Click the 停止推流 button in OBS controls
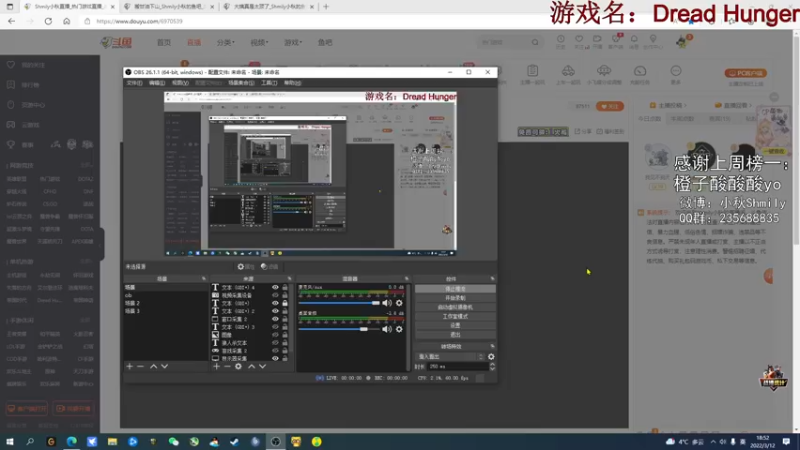Image resolution: width=800 pixels, height=450 pixels. tap(455, 289)
